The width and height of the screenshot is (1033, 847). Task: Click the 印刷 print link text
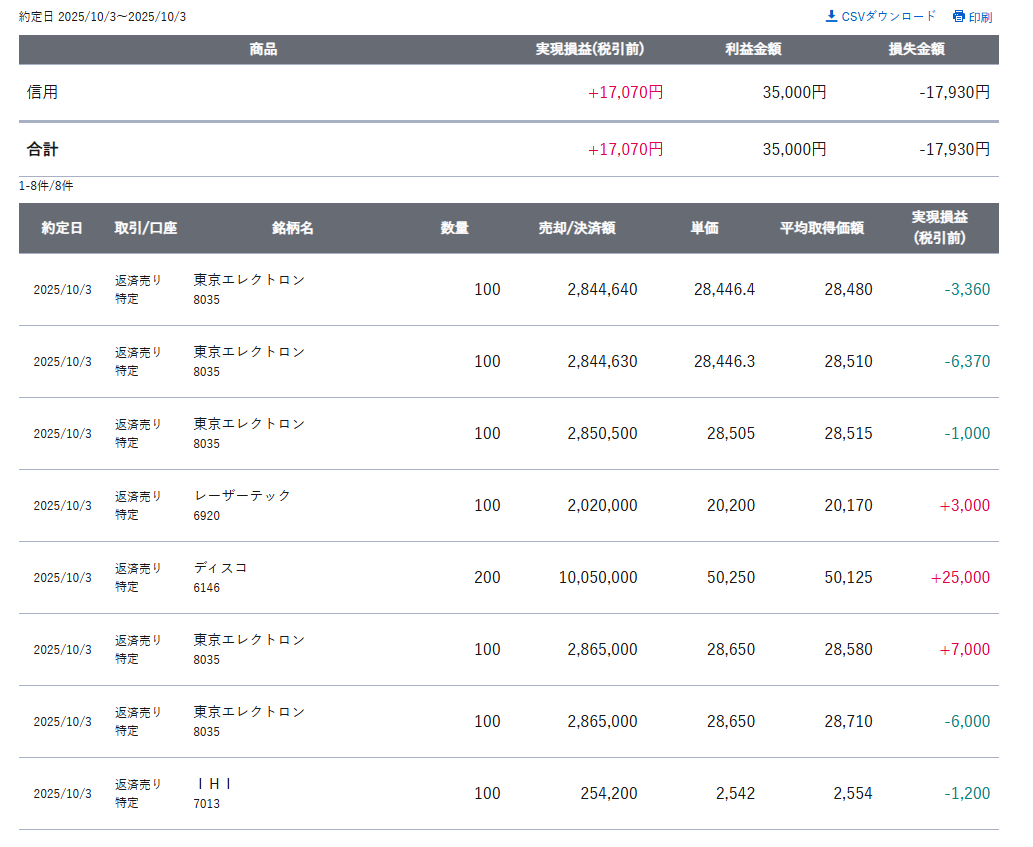click(x=980, y=17)
